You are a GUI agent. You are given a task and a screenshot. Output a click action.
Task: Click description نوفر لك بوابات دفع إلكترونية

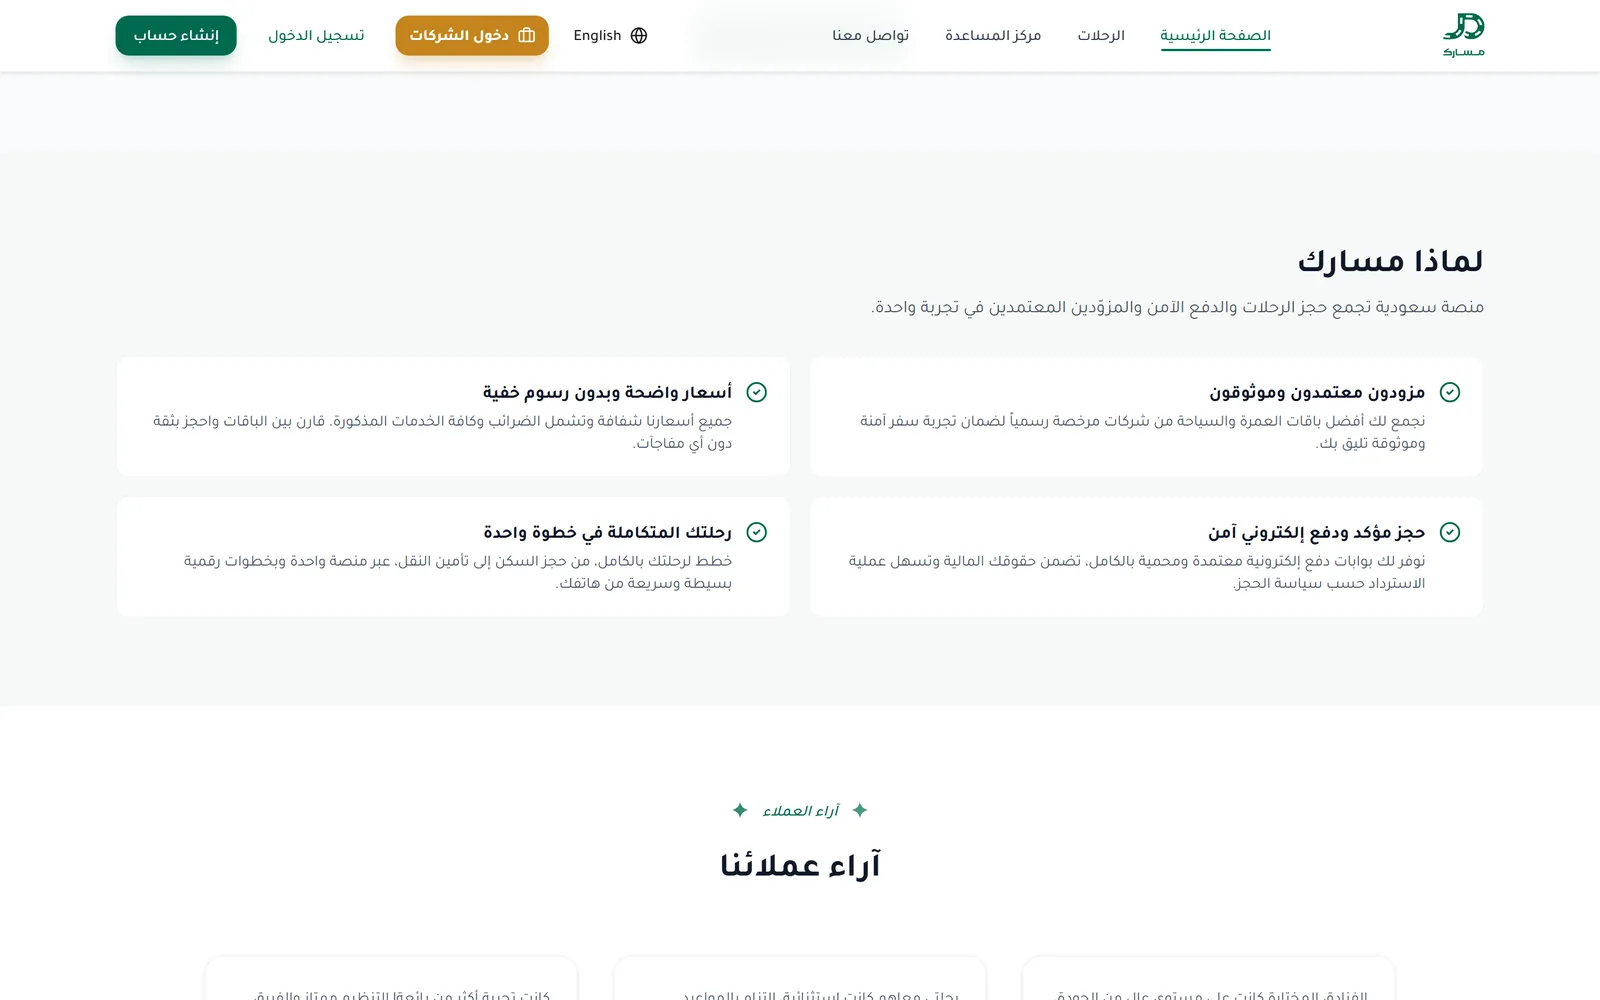tap(1137, 572)
